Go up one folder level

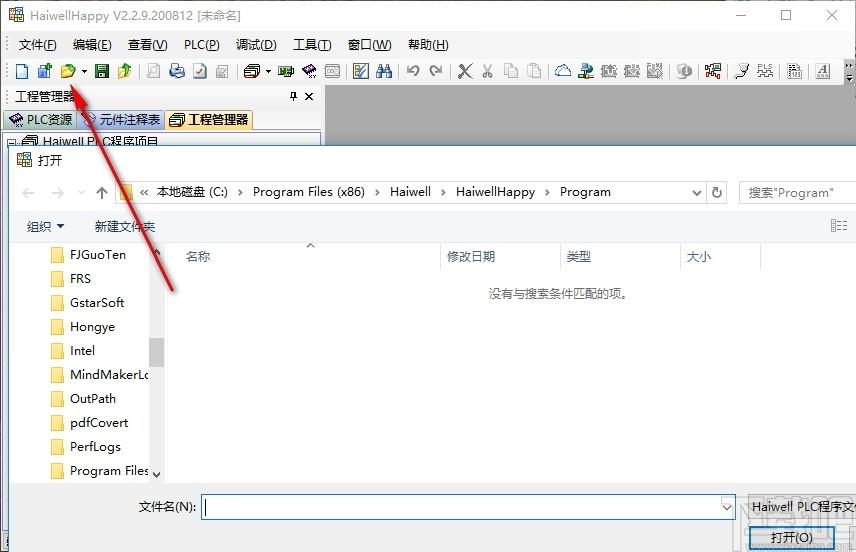(x=102, y=193)
